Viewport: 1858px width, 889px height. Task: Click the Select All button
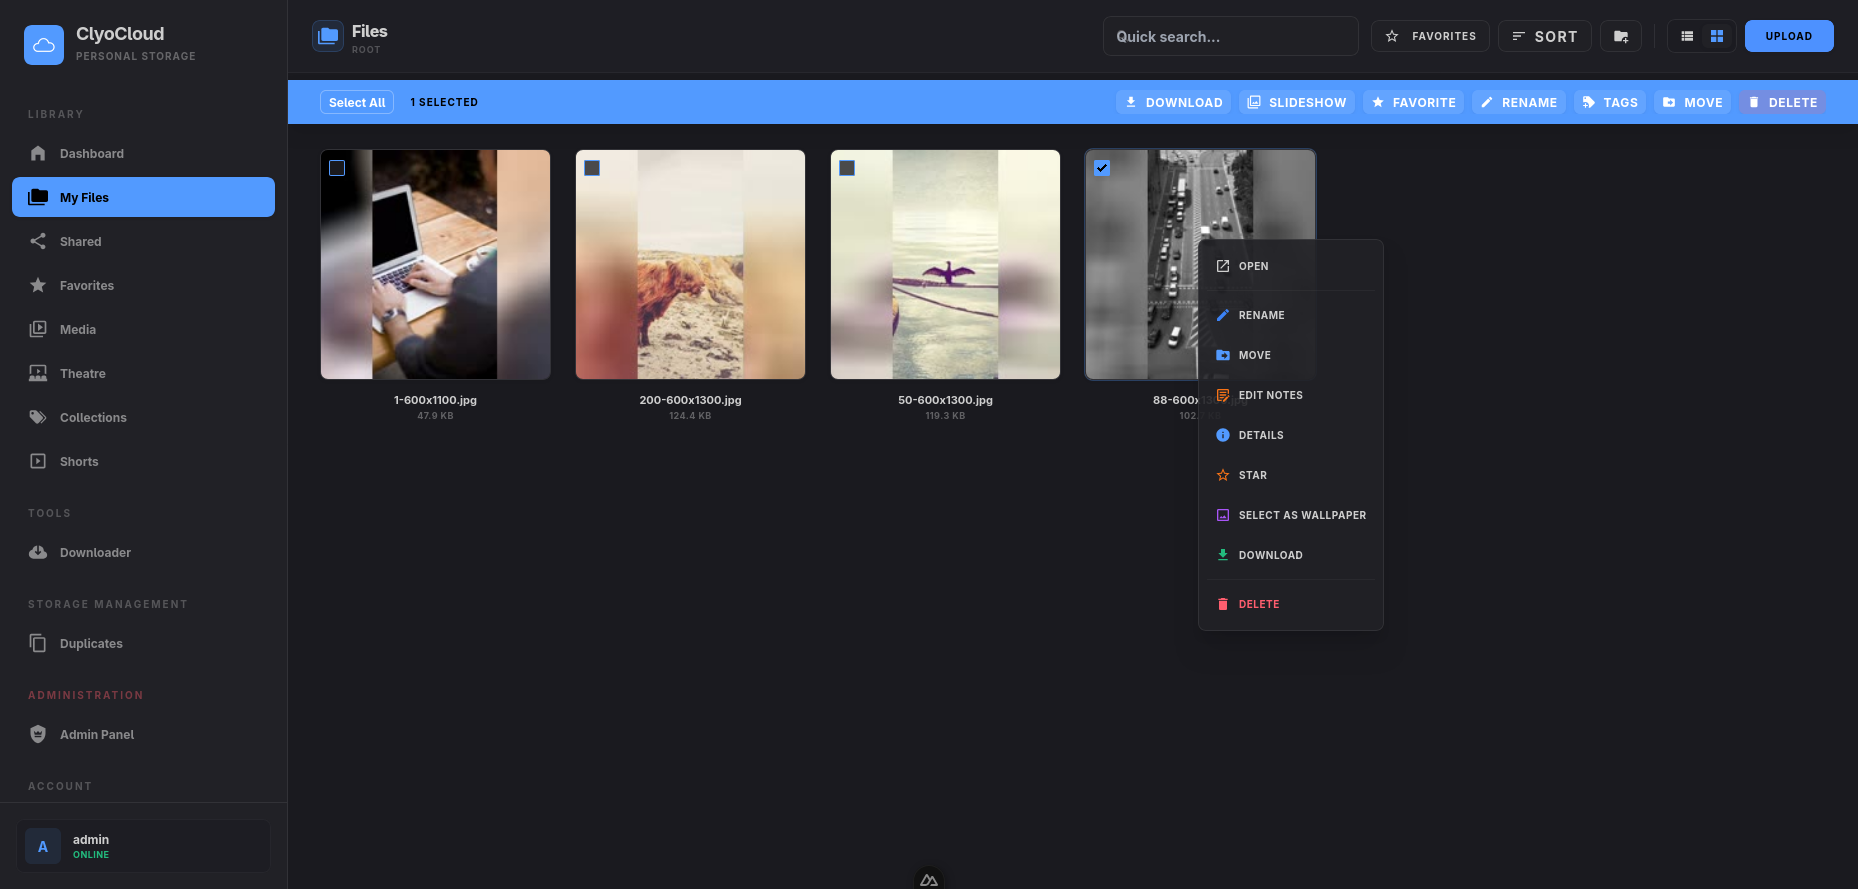point(357,102)
